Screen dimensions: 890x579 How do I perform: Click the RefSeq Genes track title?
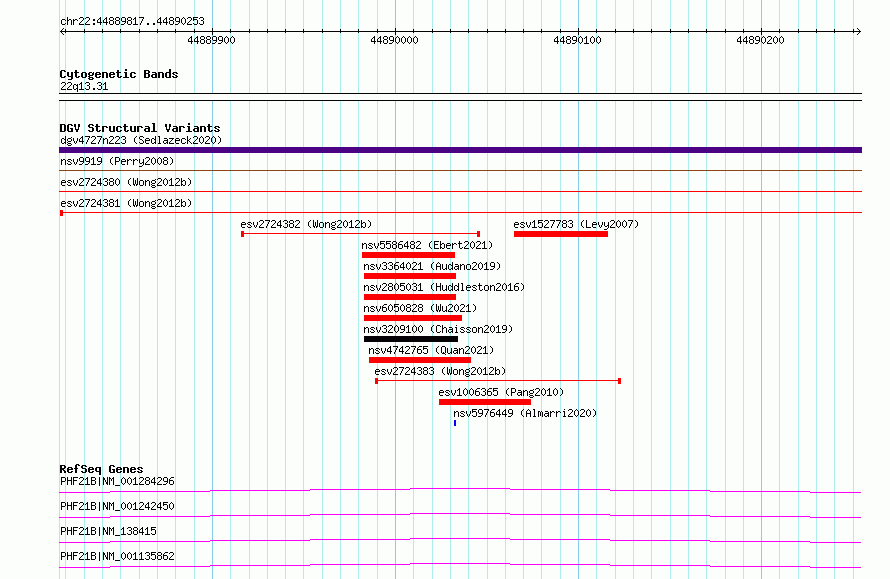pyautogui.click(x=101, y=469)
